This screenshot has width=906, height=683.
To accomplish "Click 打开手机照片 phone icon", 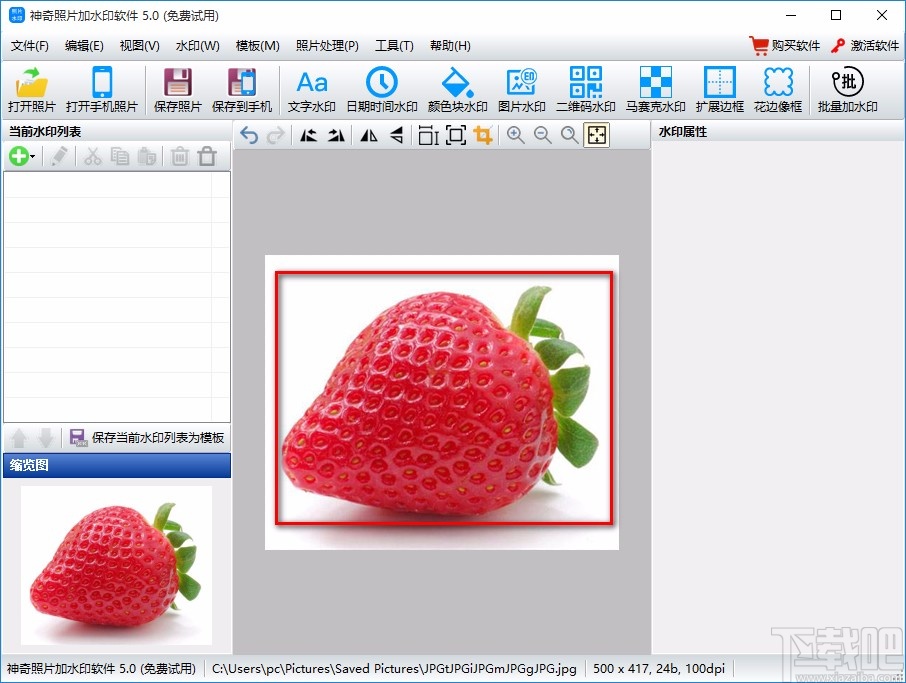I will tap(102, 89).
